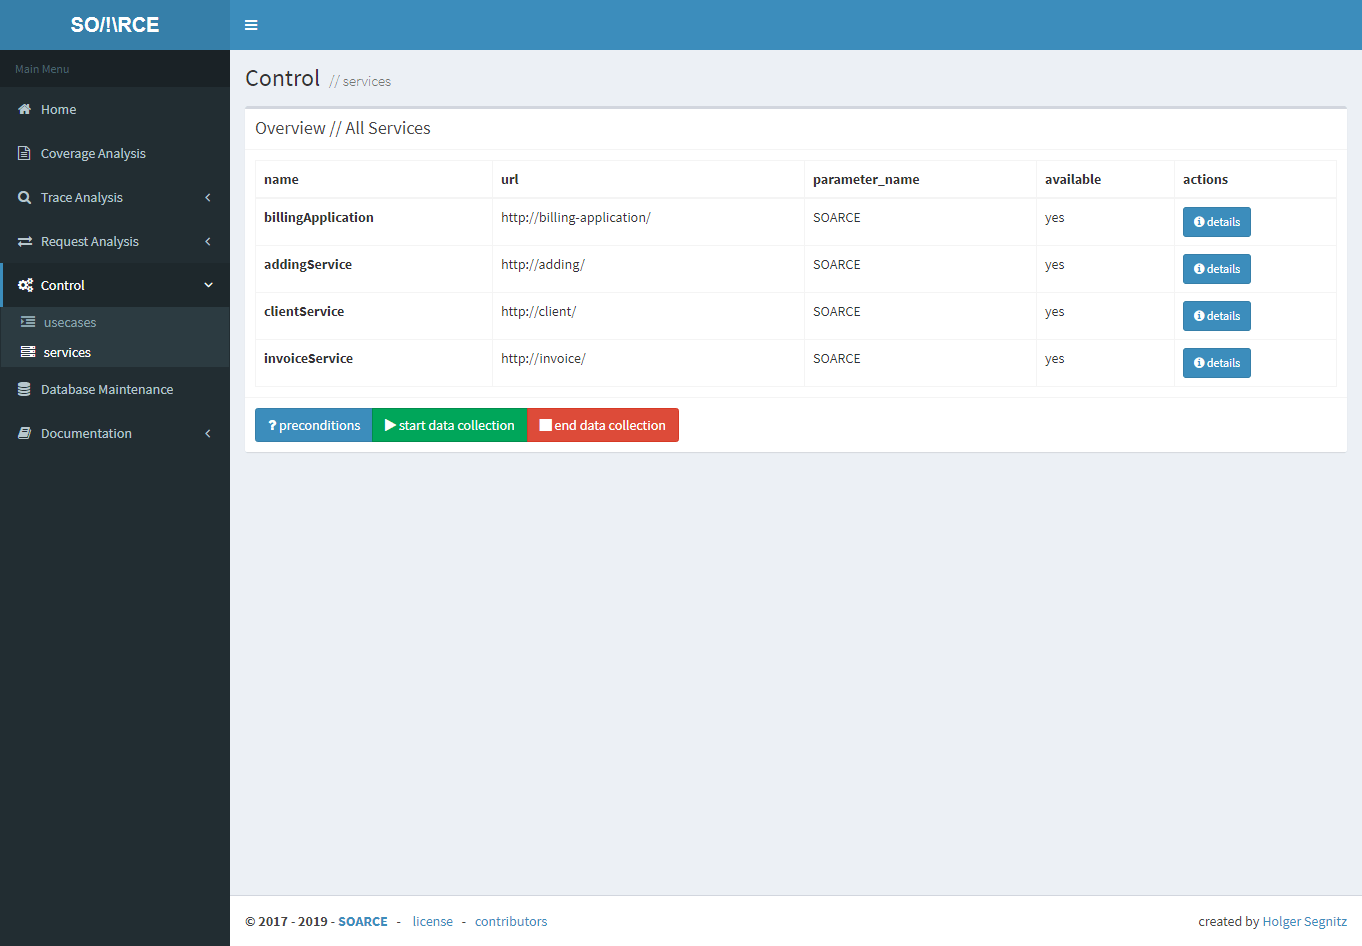The image size is (1362, 946).
Task: Open the Holger Segnitz author link
Action: (1304, 921)
